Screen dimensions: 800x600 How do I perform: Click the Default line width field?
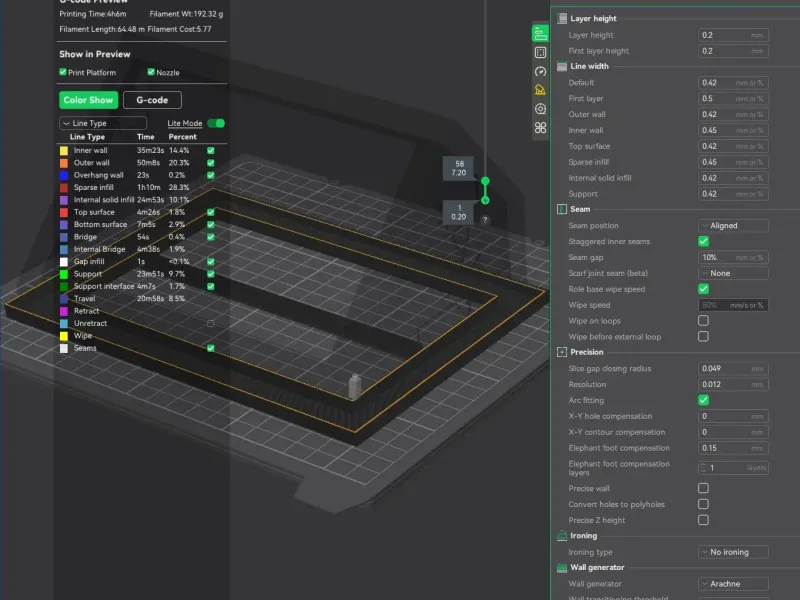coord(733,83)
